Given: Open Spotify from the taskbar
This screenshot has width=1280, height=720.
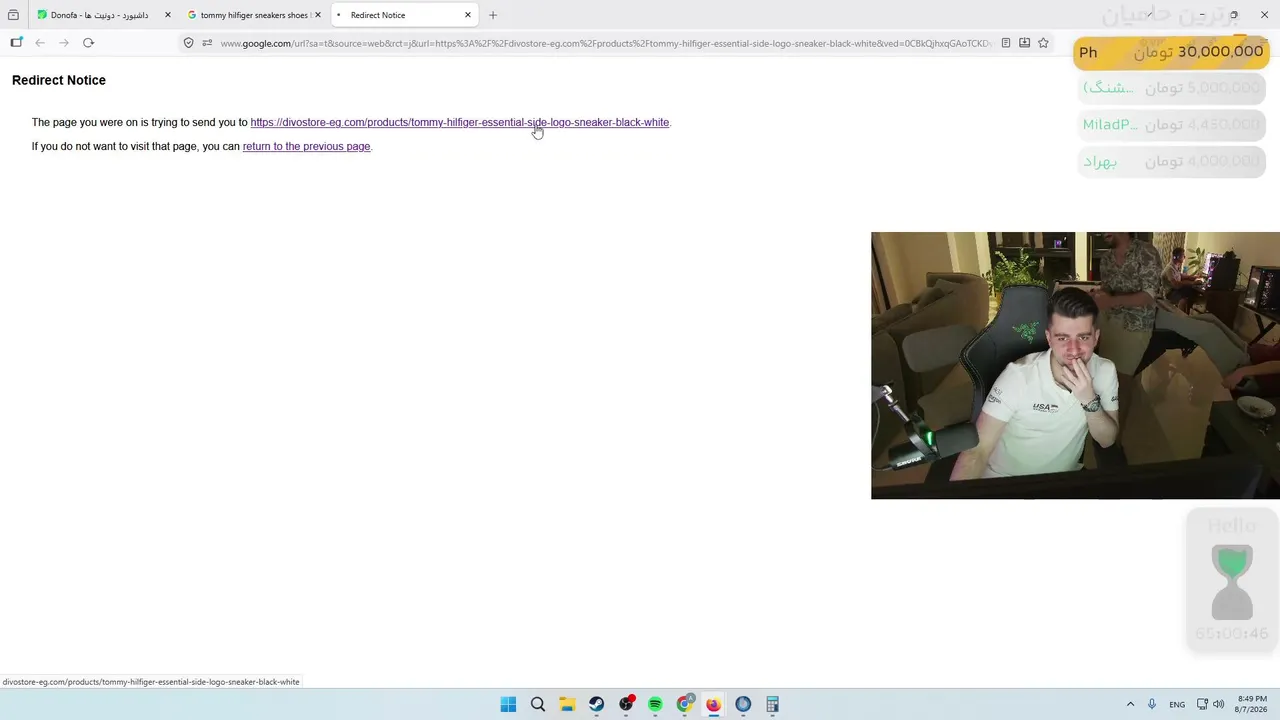Looking at the screenshot, I should [x=655, y=704].
